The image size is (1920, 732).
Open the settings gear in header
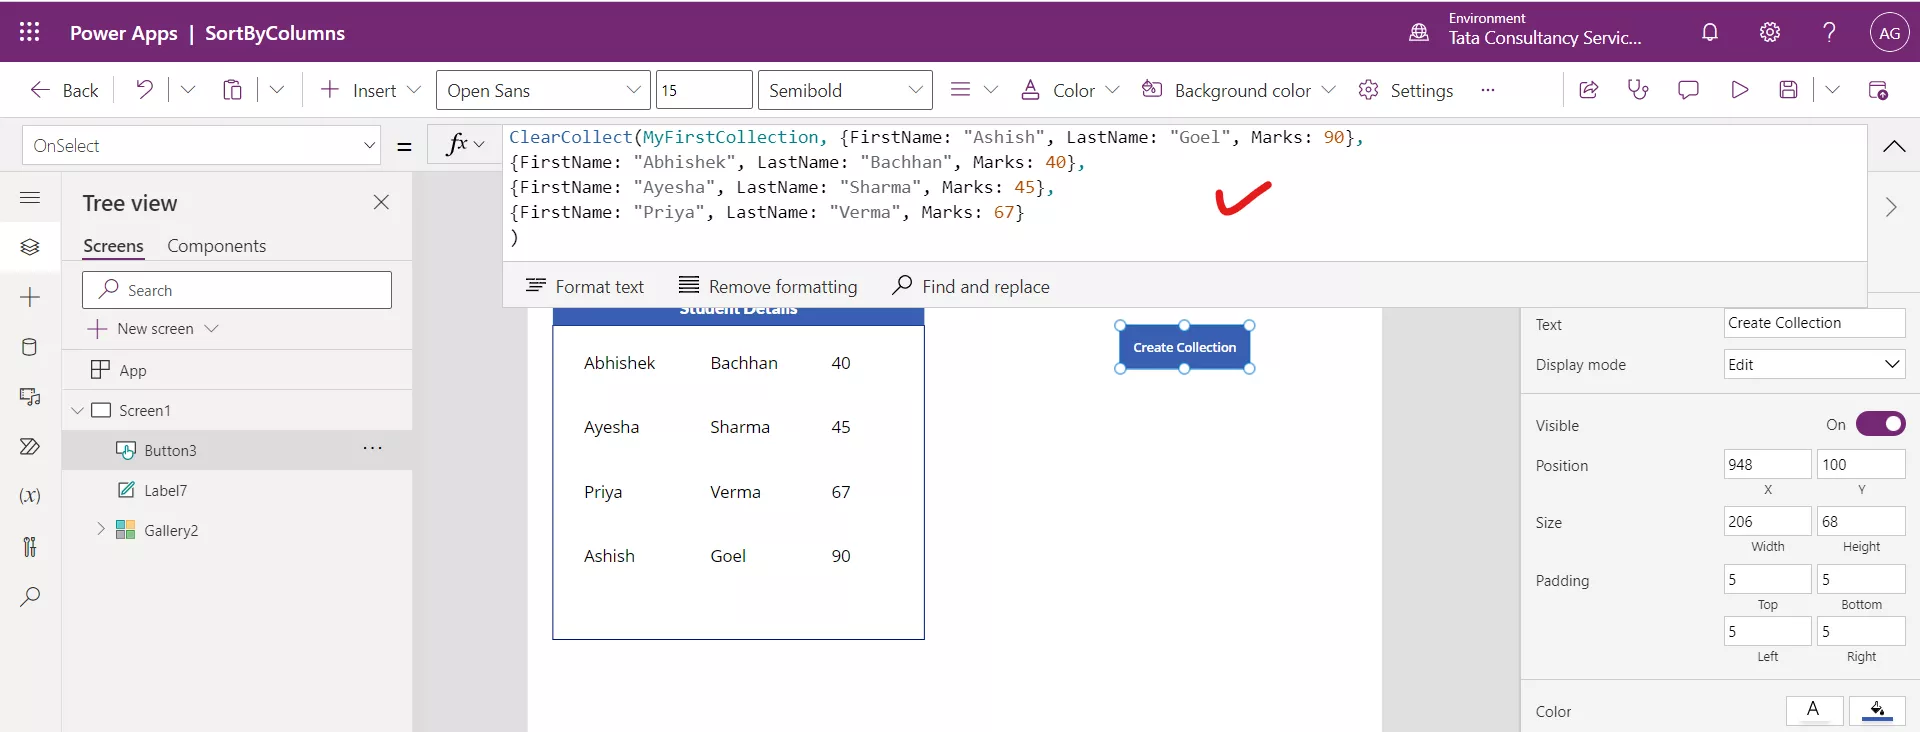pos(1770,32)
